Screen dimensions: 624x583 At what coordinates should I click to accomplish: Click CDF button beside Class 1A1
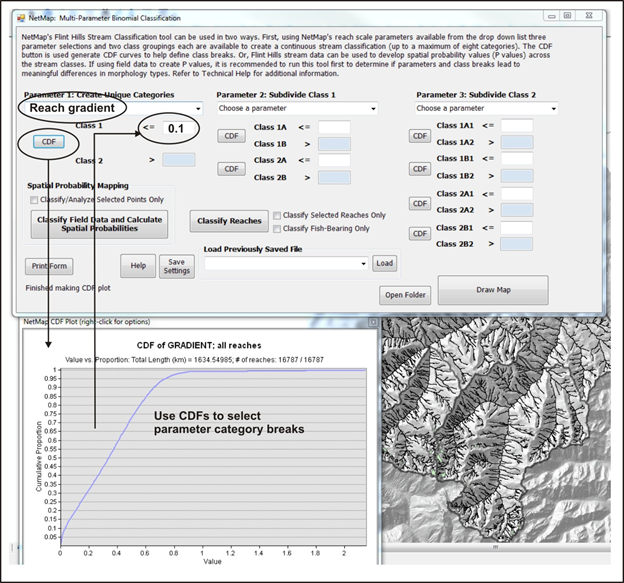pyautogui.click(x=419, y=134)
